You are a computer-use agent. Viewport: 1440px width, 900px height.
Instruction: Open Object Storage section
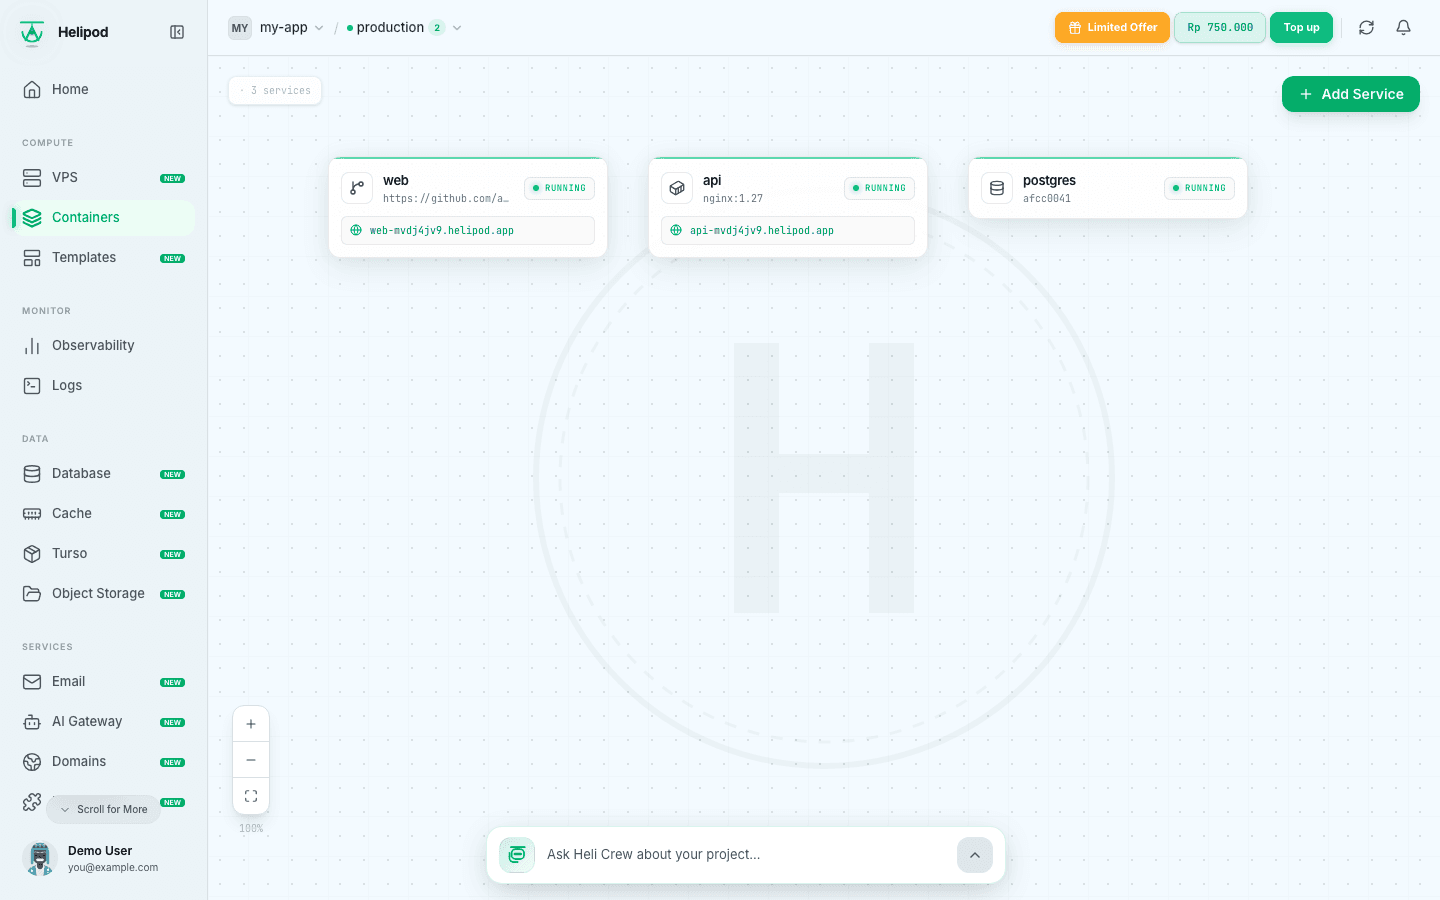tap(104, 593)
